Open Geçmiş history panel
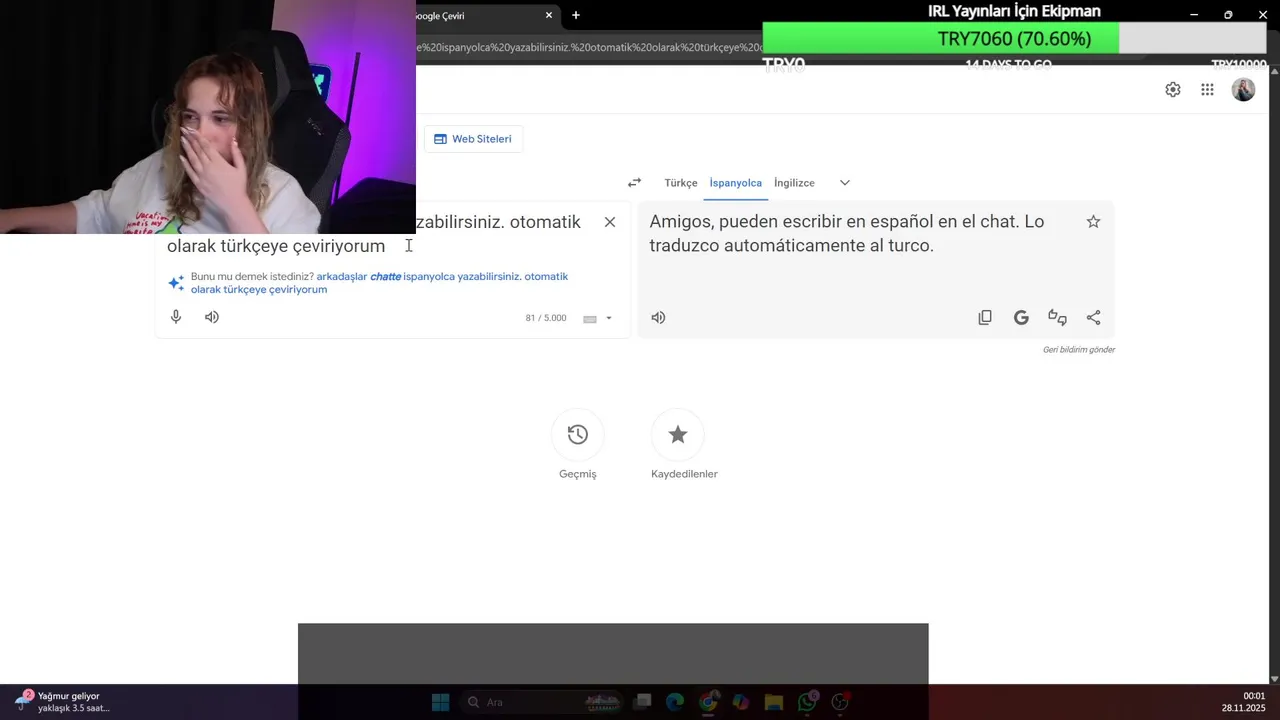This screenshot has width=1280, height=720. (578, 435)
